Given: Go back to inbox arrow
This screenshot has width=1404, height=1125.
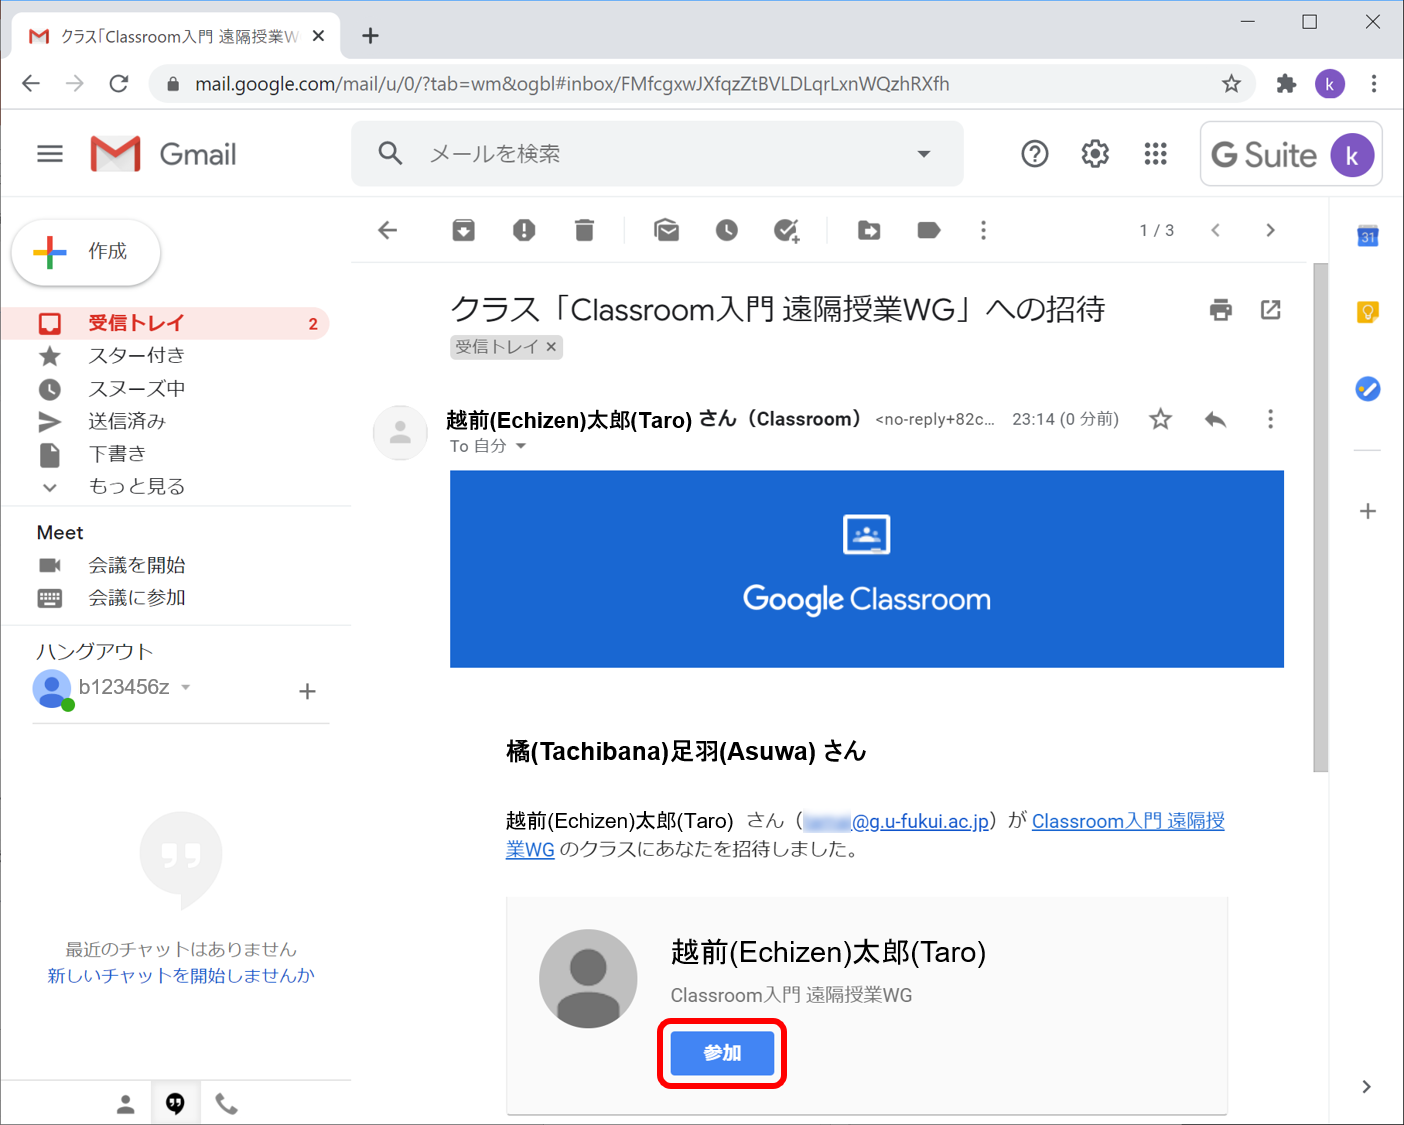Looking at the screenshot, I should tap(388, 231).
